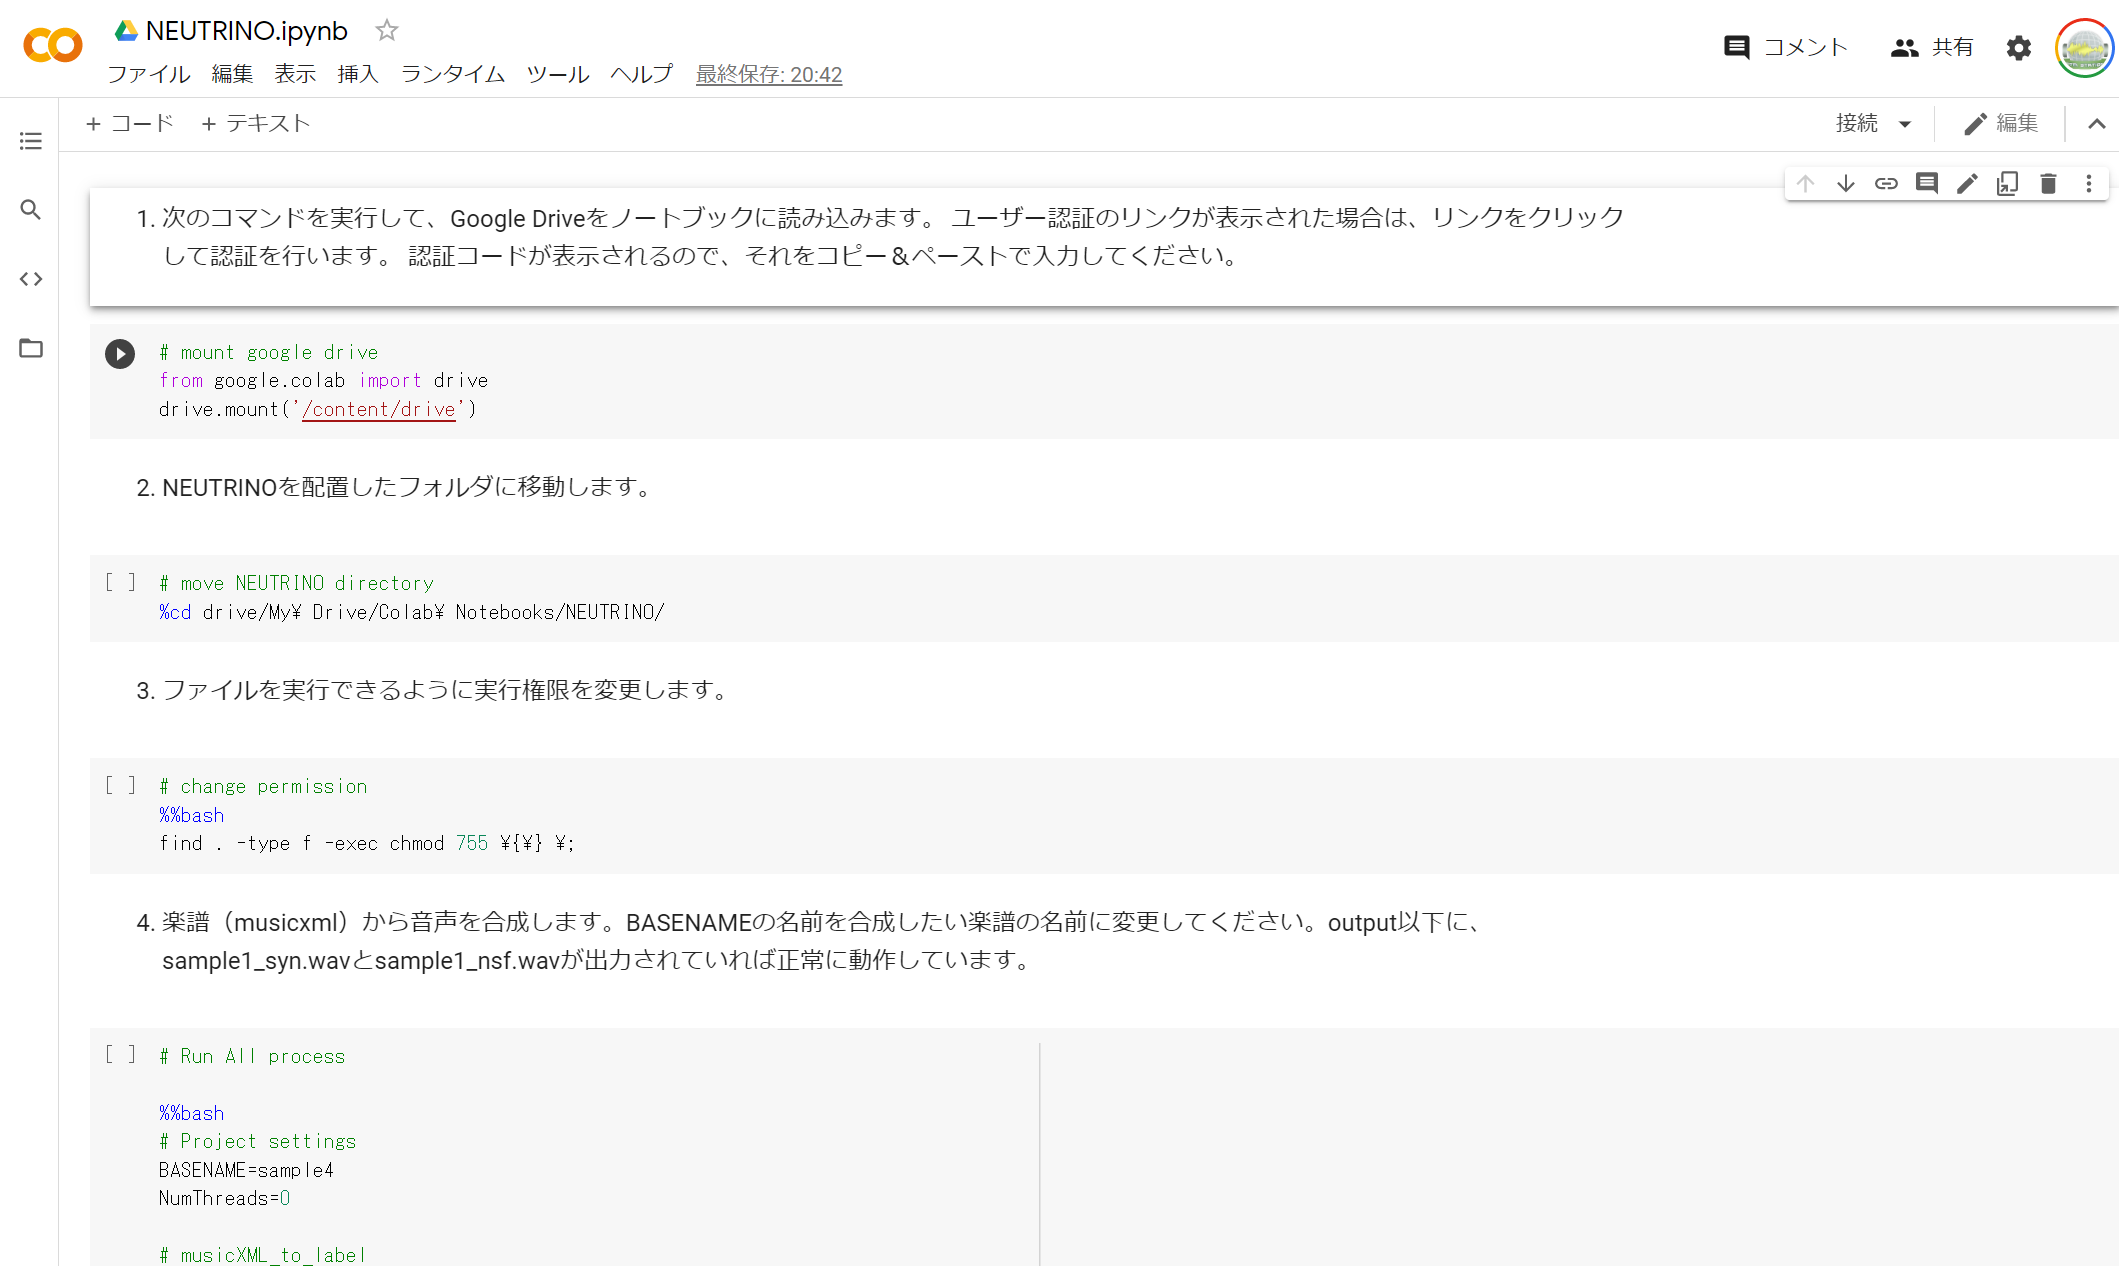Open the ファイル menu
The height and width of the screenshot is (1266, 2119).
pos(148,74)
